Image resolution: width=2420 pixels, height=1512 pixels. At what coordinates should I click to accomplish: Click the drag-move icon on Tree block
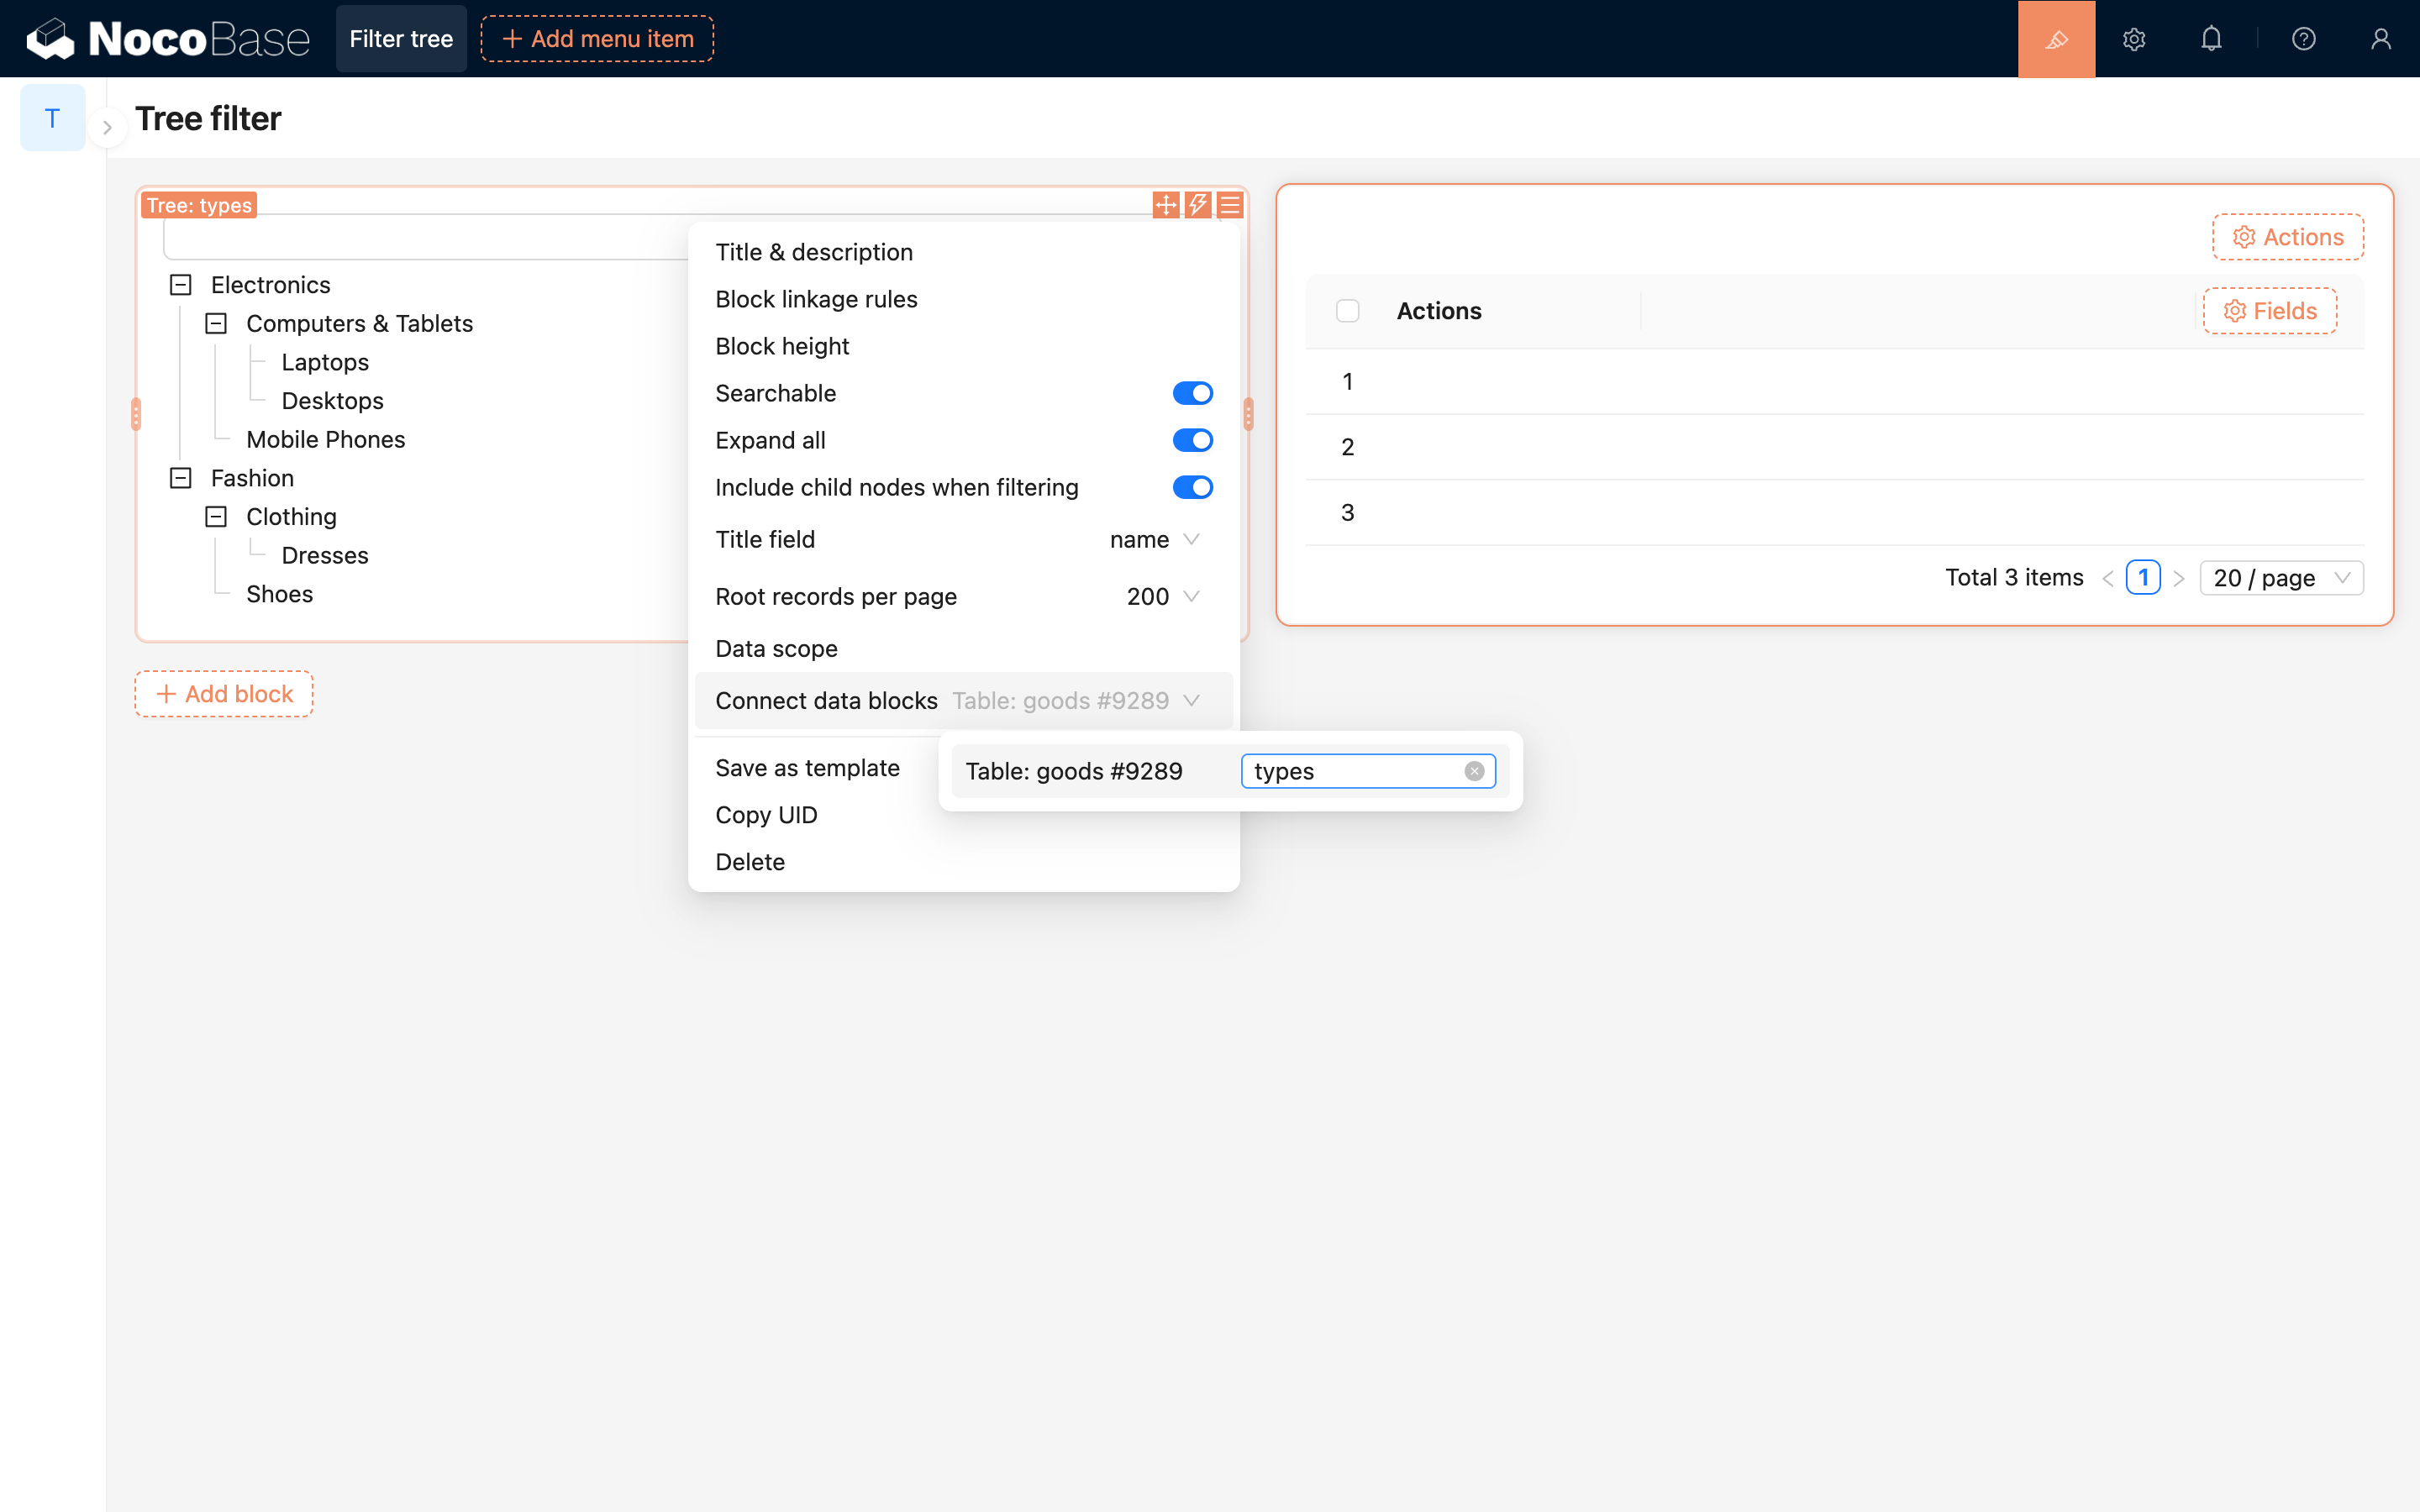click(1166, 205)
